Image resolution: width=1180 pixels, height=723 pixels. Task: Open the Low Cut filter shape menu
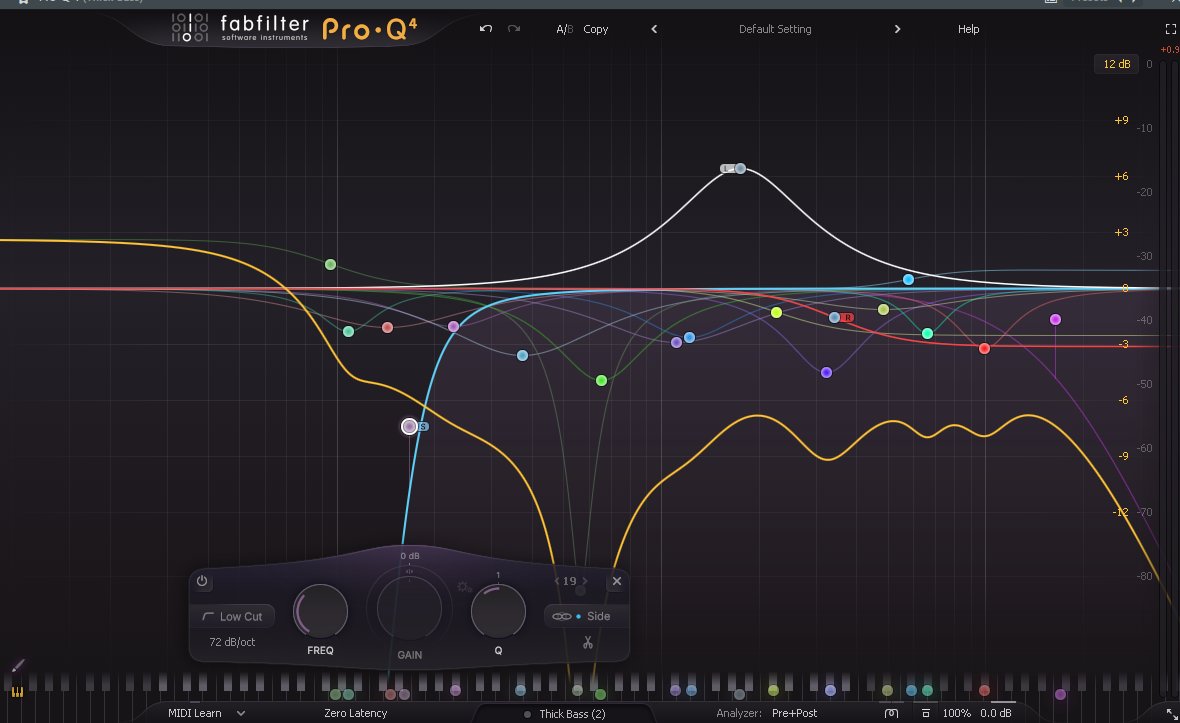(232, 616)
